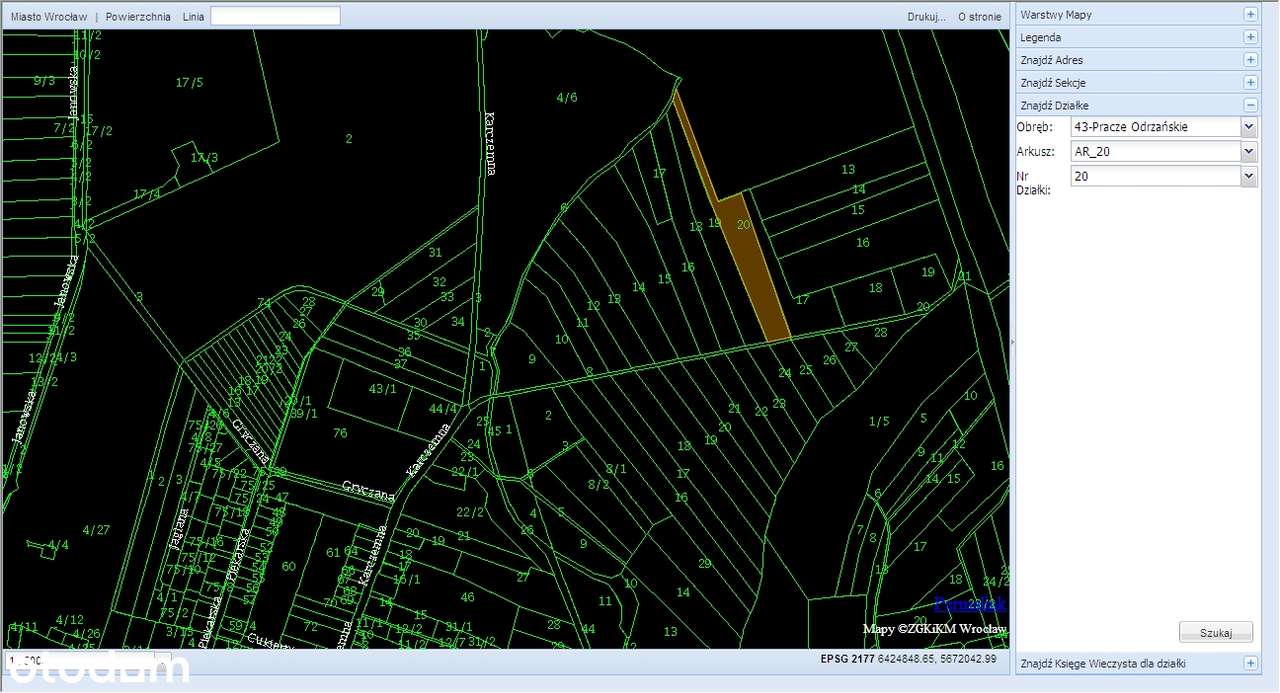Viewport: 1280px width, 693px height.
Task: Open the Arkusz AR_20 dropdown
Action: [1248, 151]
